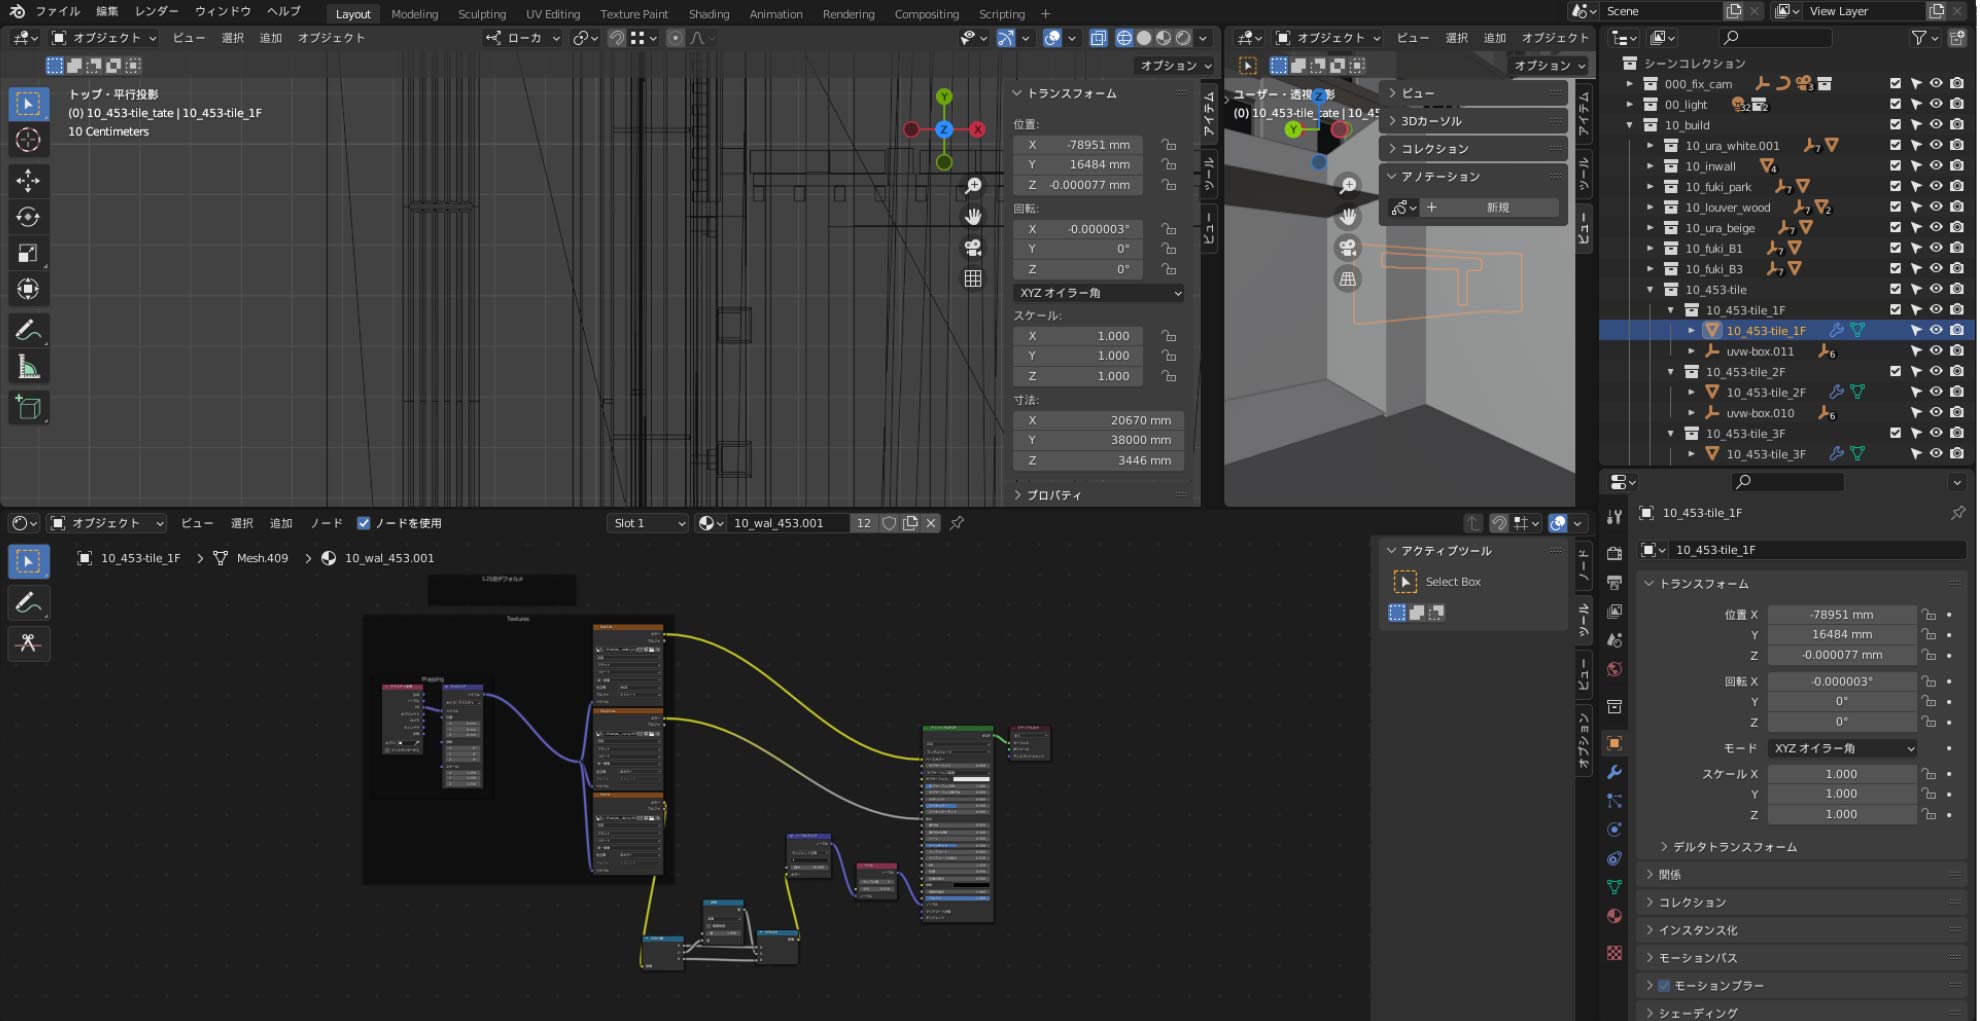Click the camera view icon in viewport gizmo

pos(973,247)
